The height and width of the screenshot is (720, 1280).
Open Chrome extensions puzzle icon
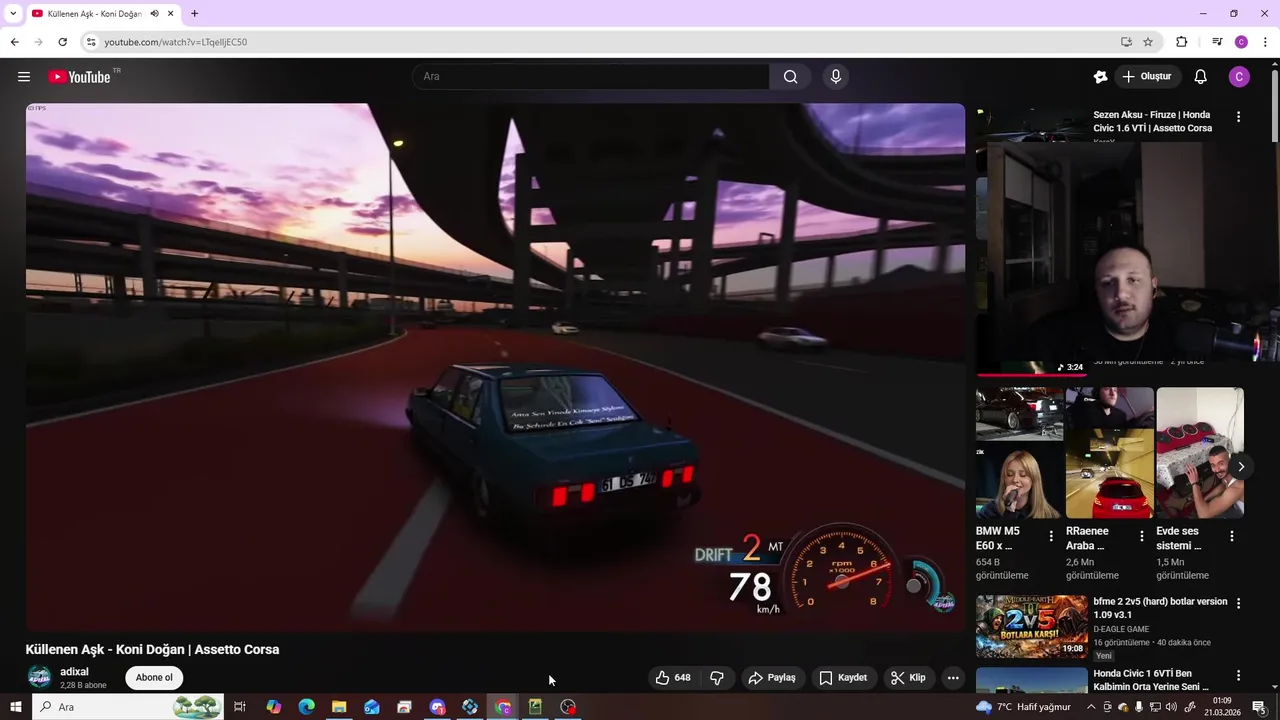coord(1182,42)
